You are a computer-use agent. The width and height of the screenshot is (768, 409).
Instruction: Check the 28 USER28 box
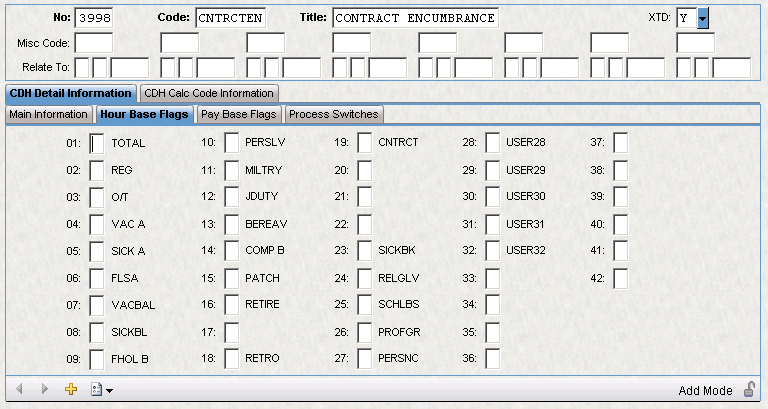point(493,143)
